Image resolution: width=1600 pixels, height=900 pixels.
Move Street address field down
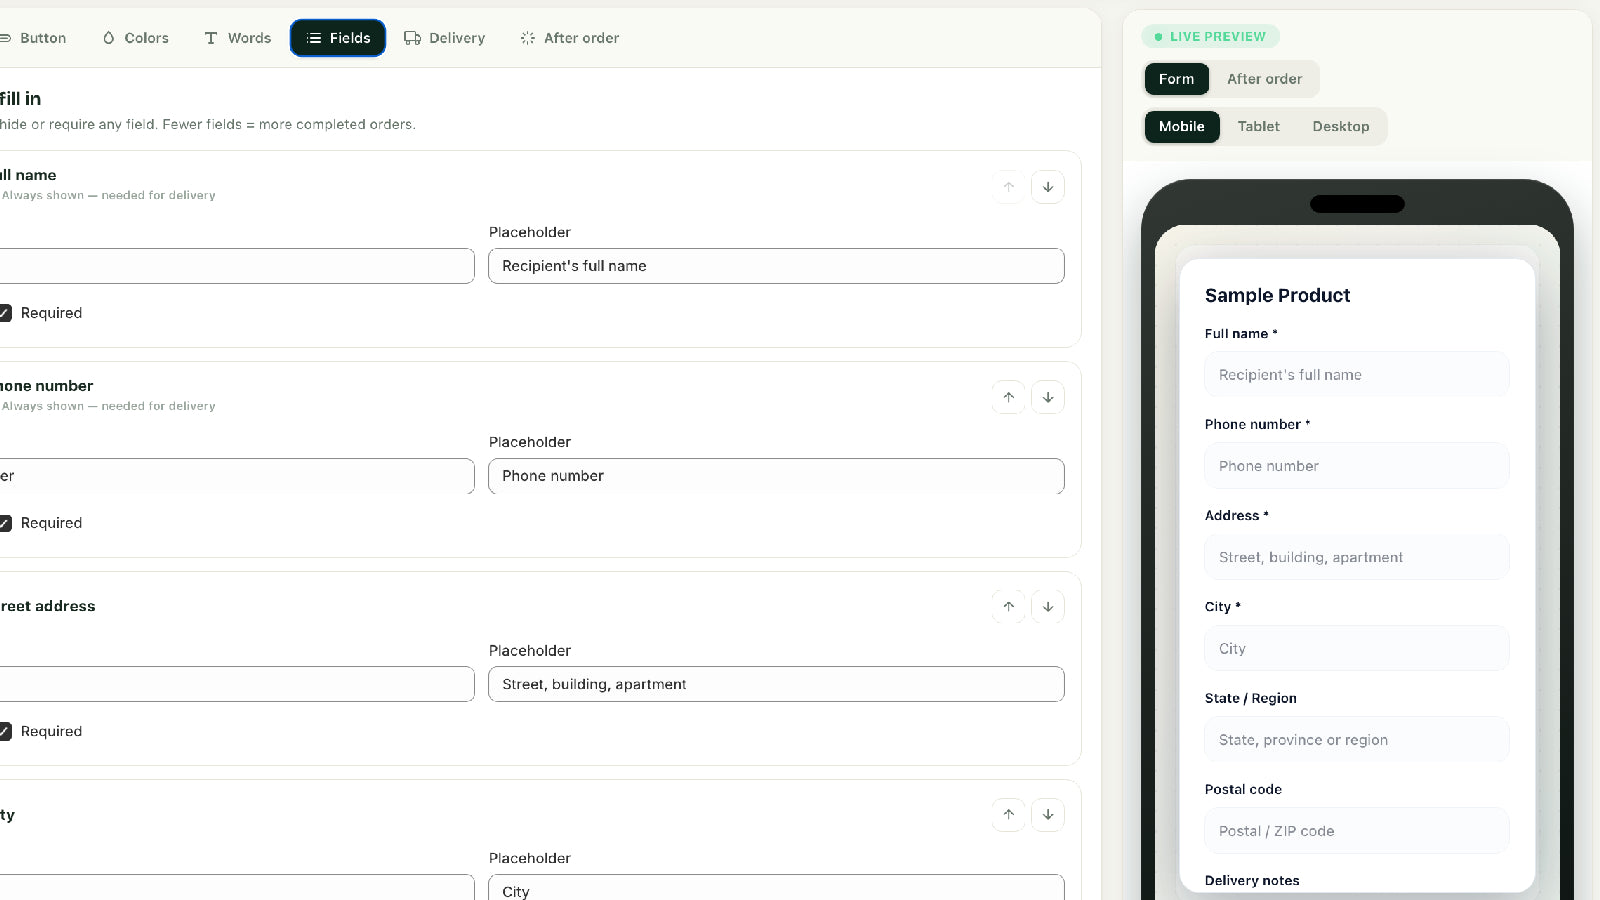coord(1048,606)
